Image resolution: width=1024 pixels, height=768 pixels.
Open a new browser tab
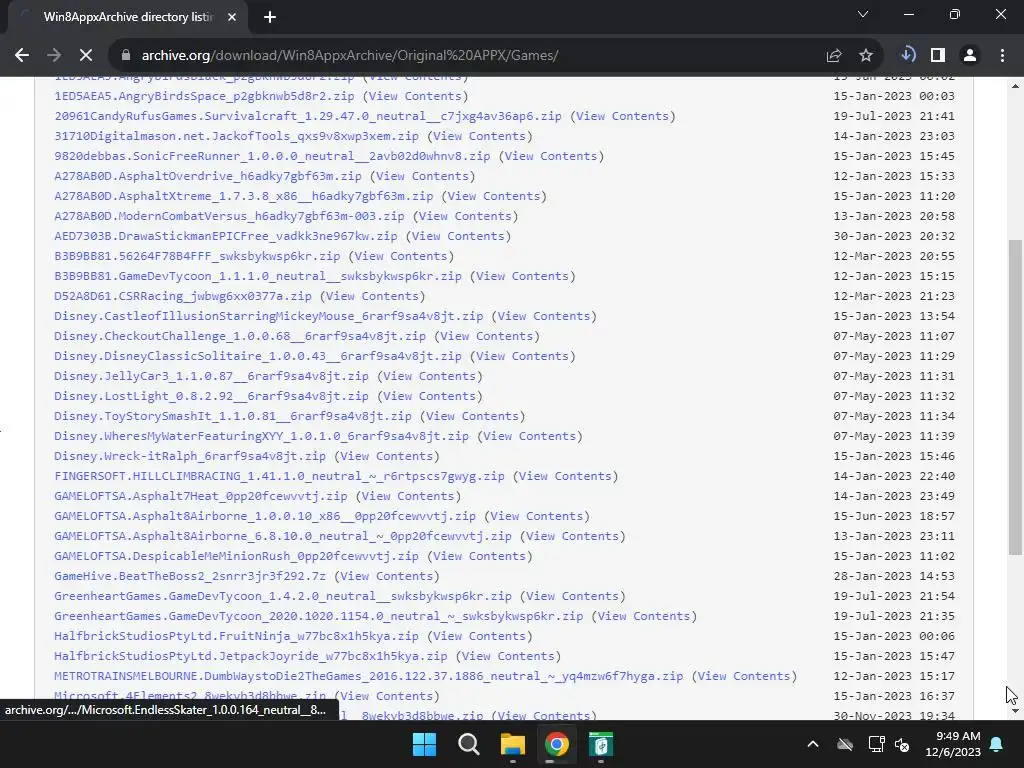pos(270,17)
